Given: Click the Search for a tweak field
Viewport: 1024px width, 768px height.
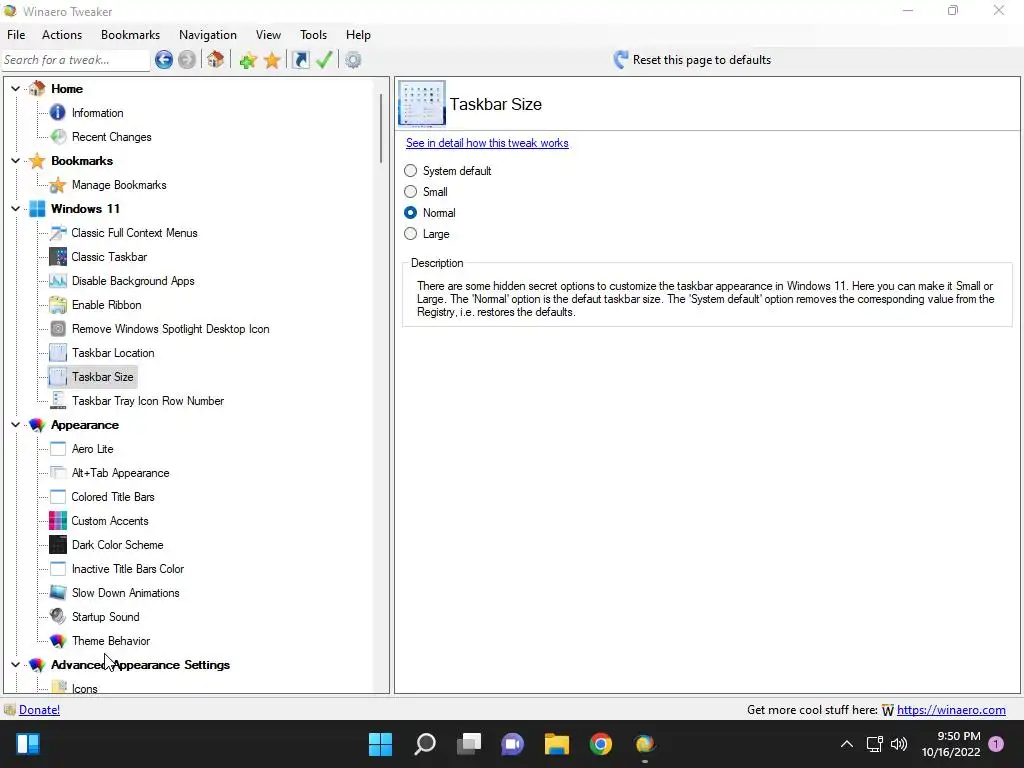Looking at the screenshot, I should pyautogui.click(x=76, y=60).
